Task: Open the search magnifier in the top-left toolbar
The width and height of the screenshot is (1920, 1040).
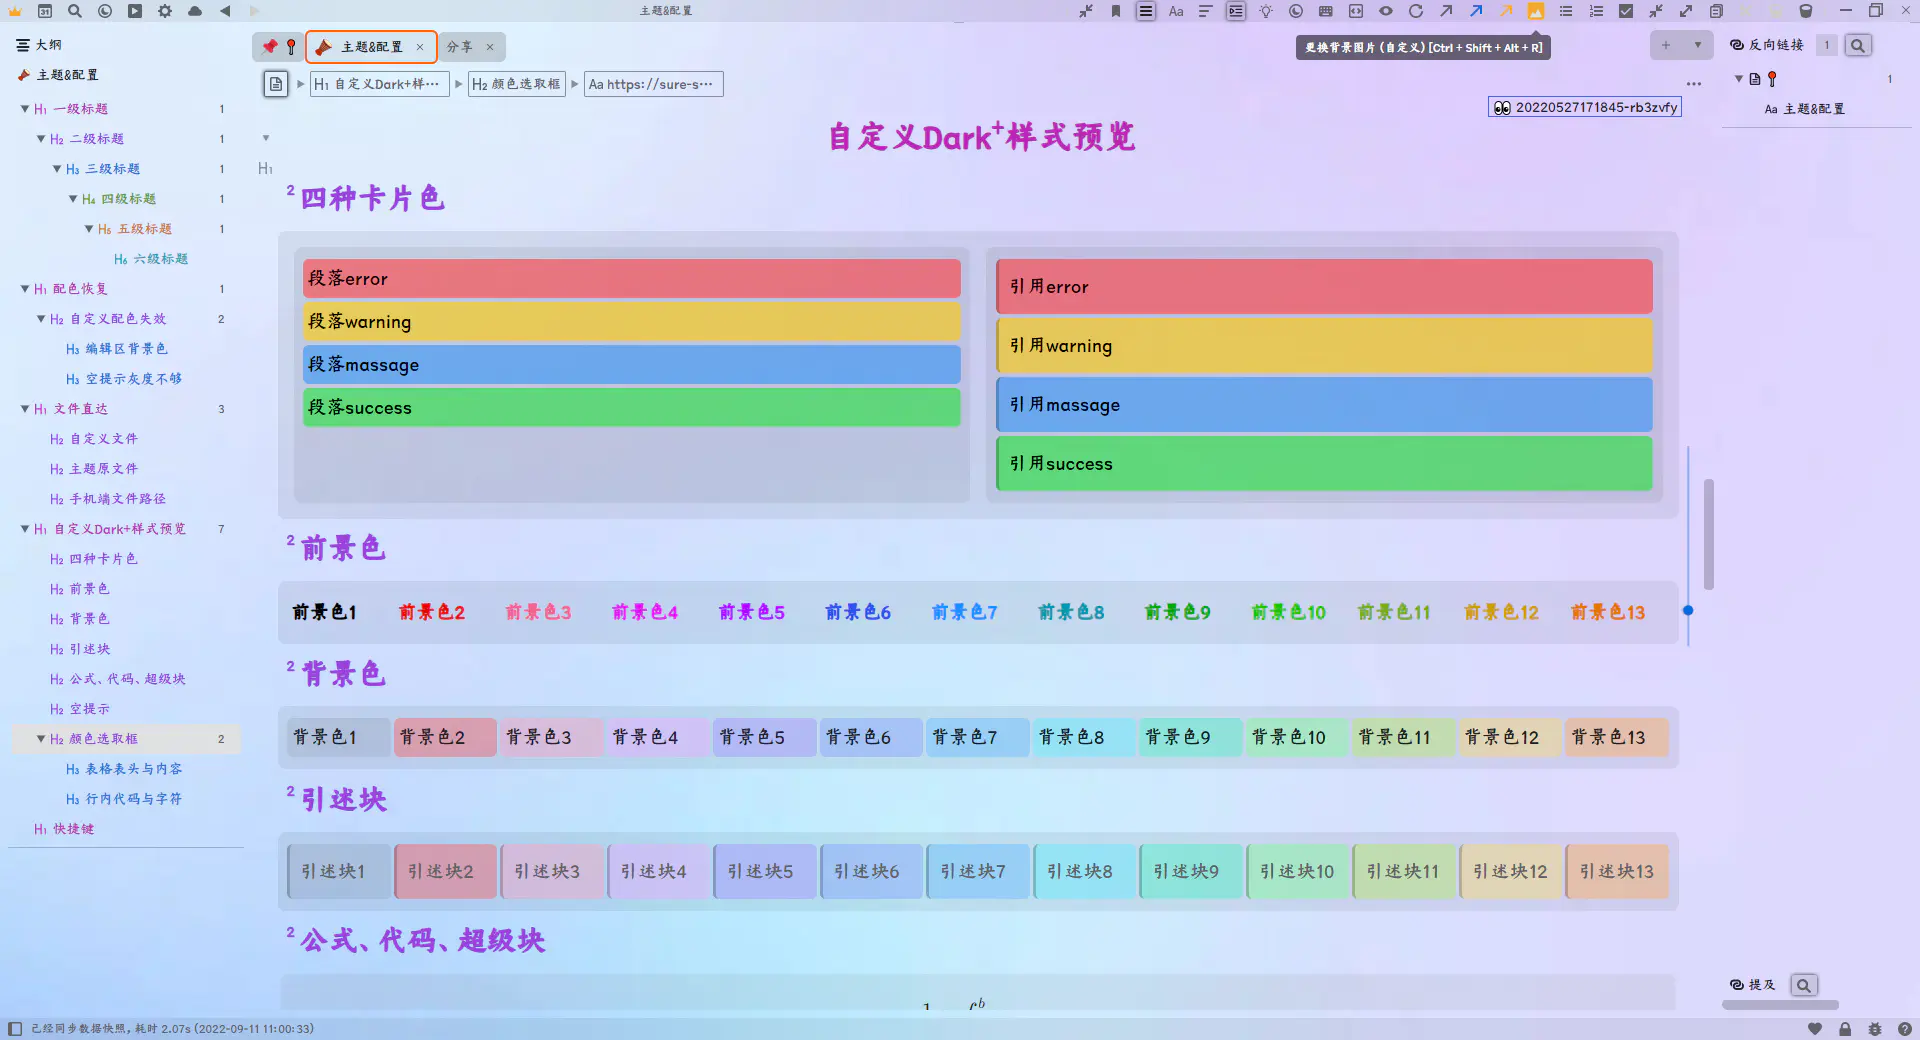Action: coord(75,11)
